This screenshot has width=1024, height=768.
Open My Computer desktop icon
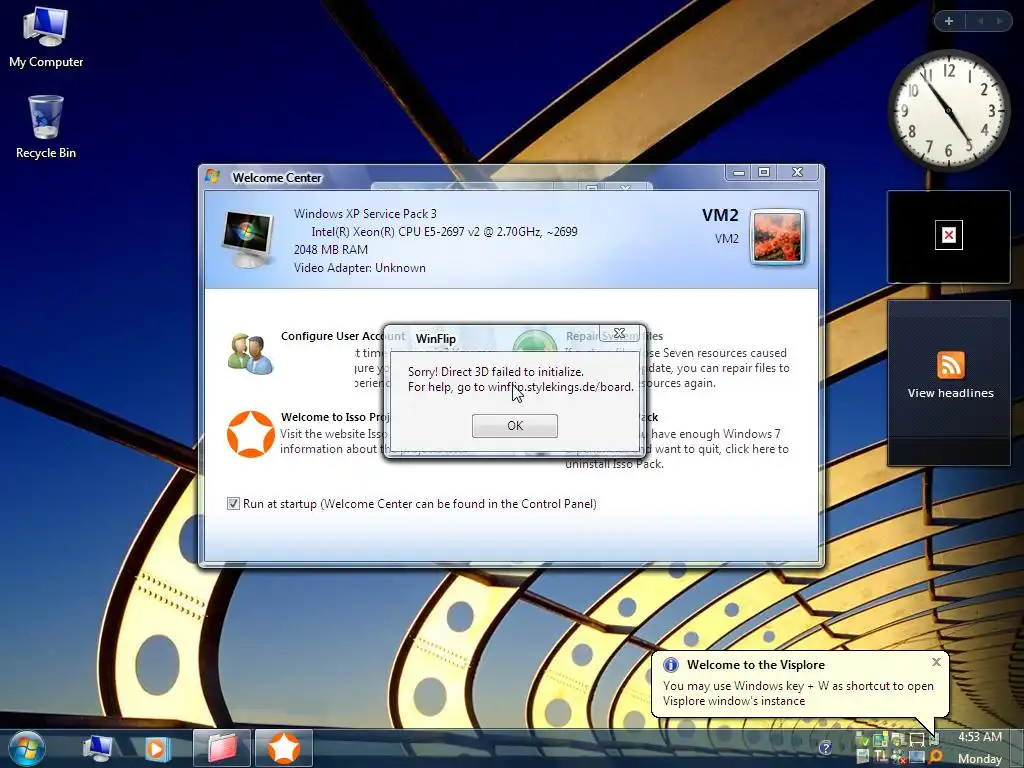click(46, 37)
